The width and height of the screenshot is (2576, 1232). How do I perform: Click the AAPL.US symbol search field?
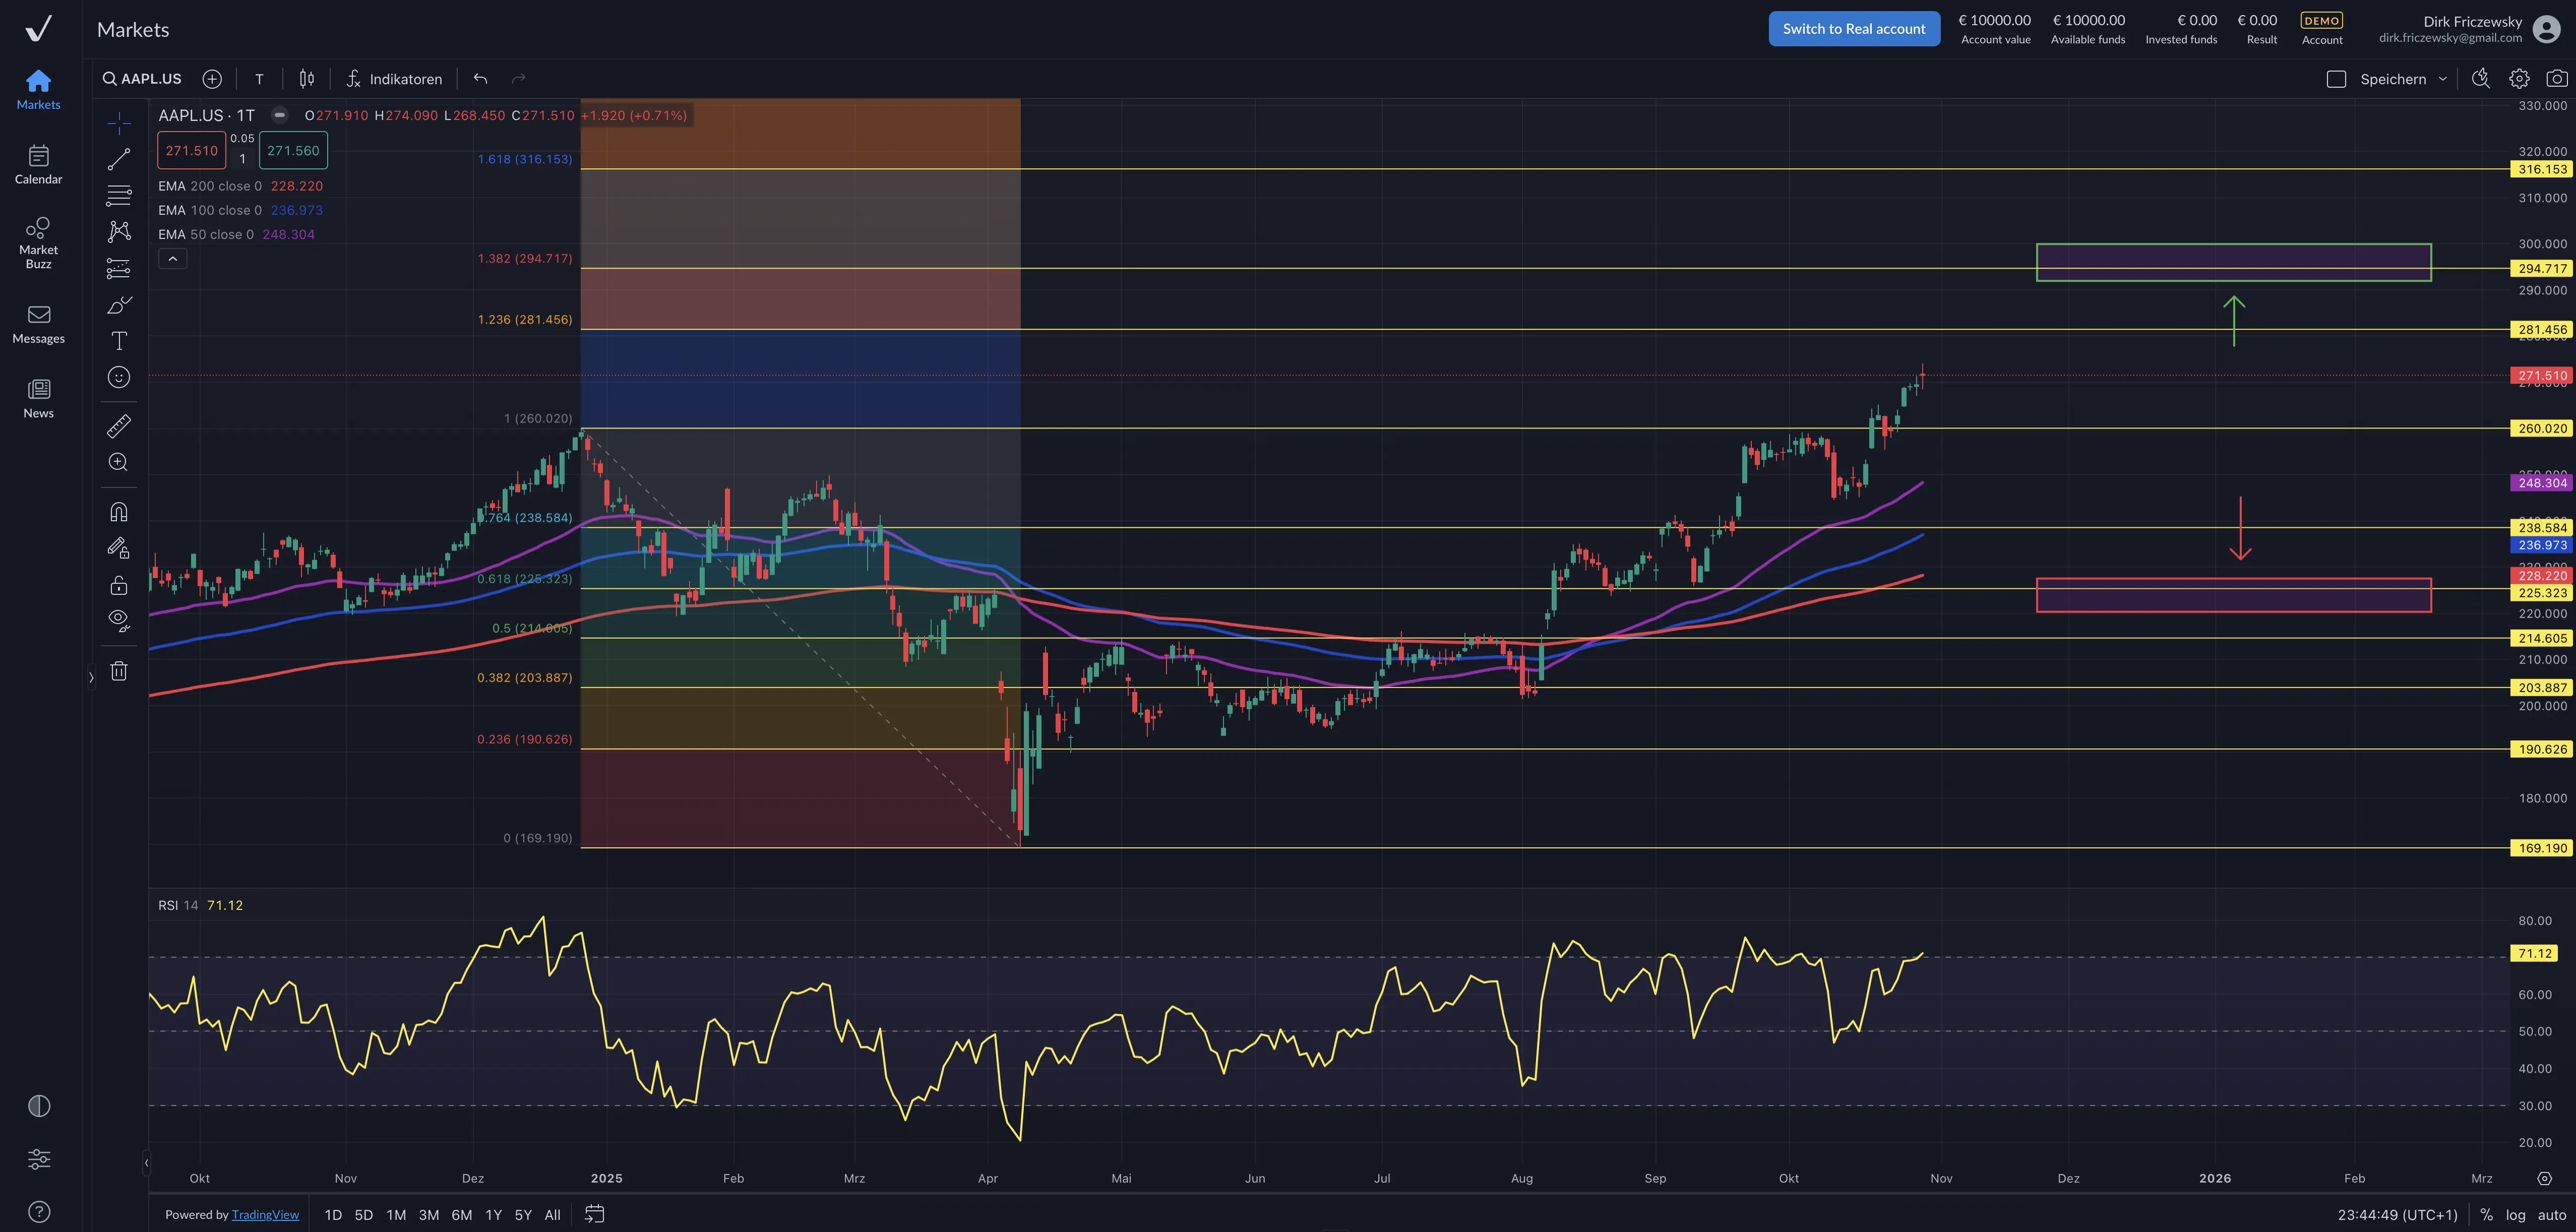(143, 79)
